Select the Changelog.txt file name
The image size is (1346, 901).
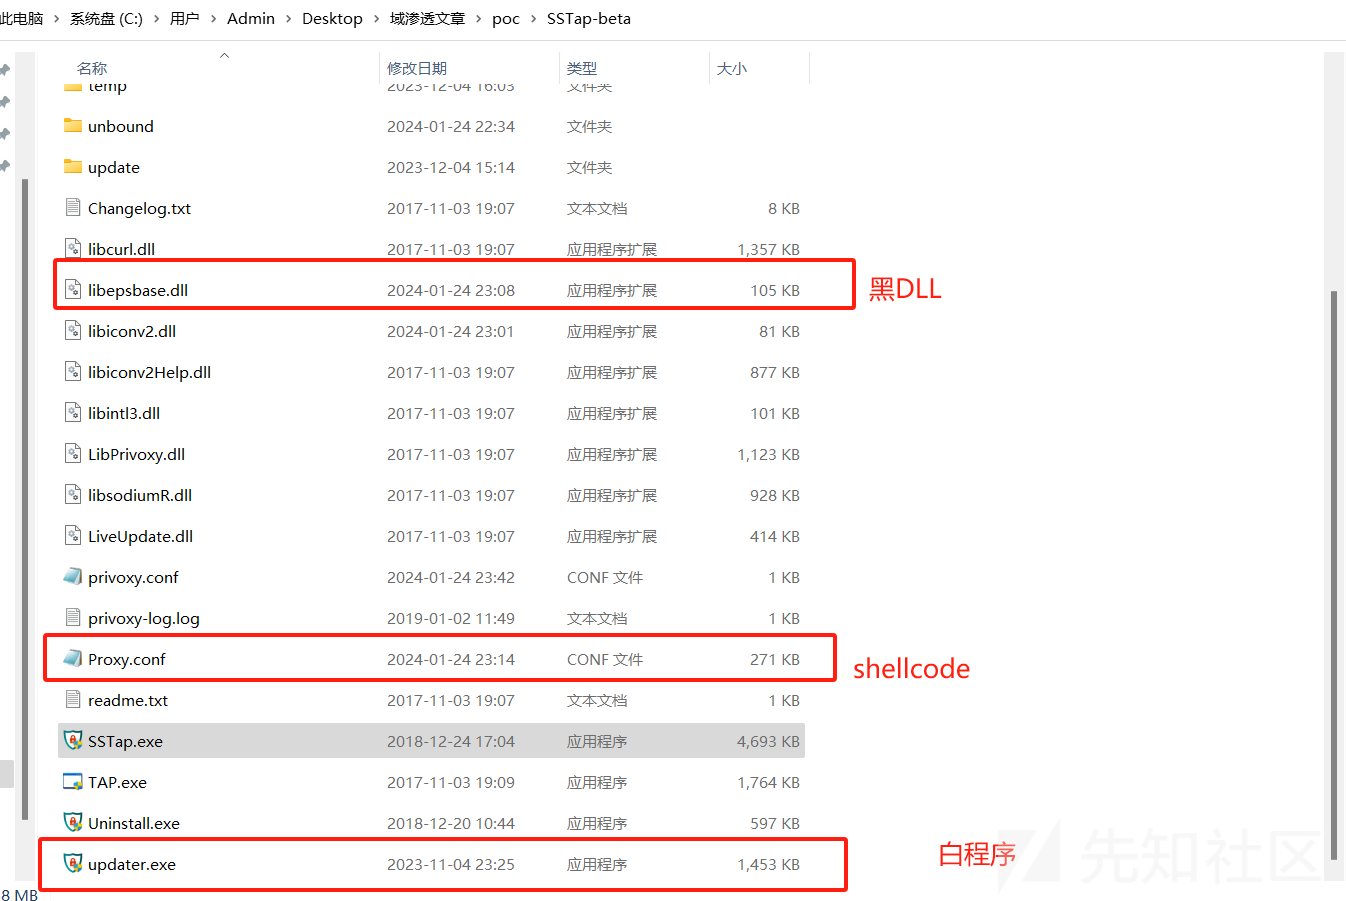coord(139,208)
